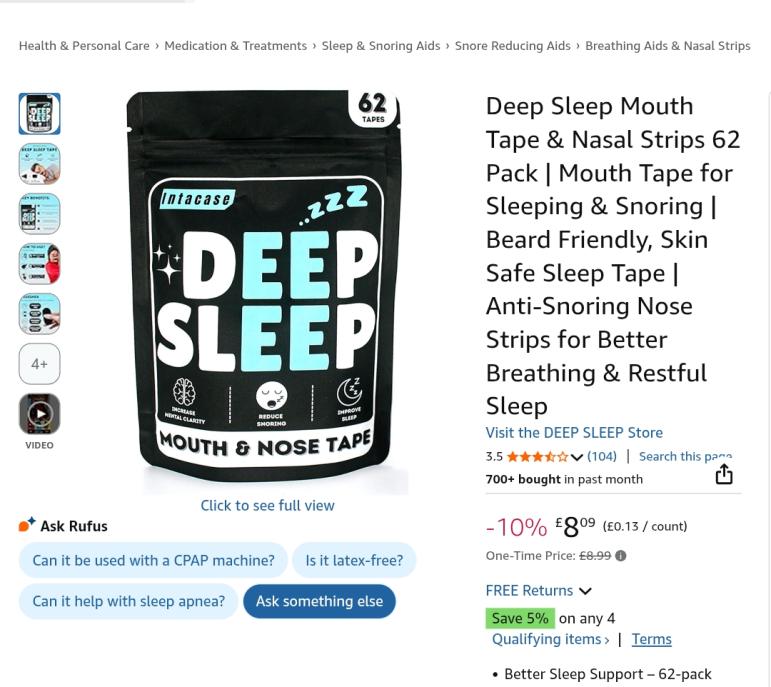Click the share icon
The image size is (771, 687).
pyautogui.click(x=723, y=474)
